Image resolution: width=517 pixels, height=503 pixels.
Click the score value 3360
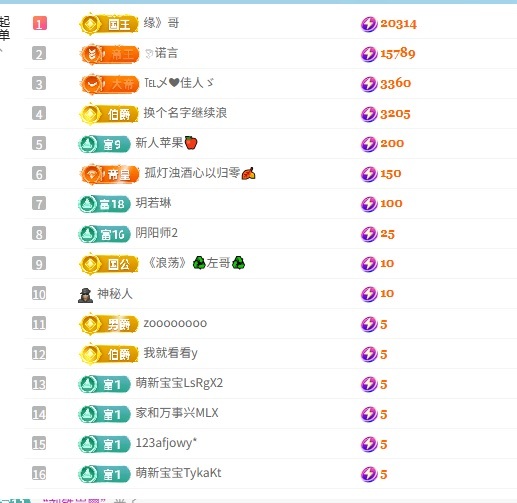(x=396, y=84)
